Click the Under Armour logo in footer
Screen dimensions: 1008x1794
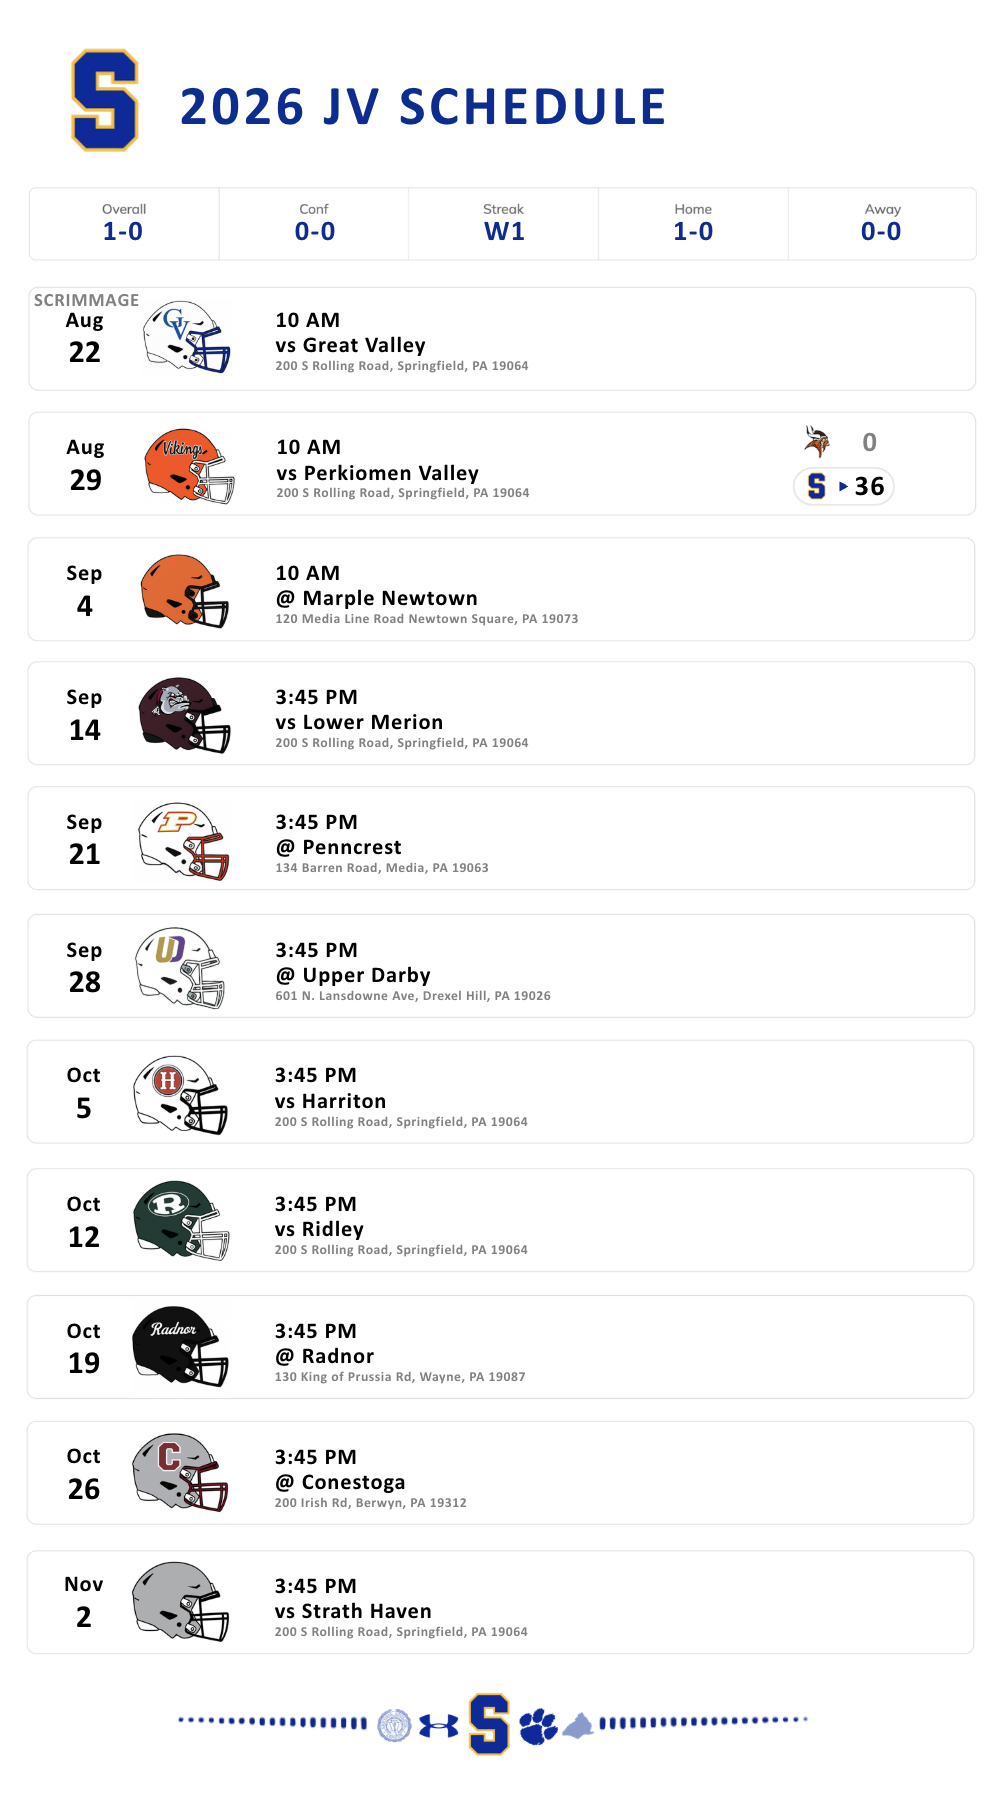click(x=439, y=1725)
